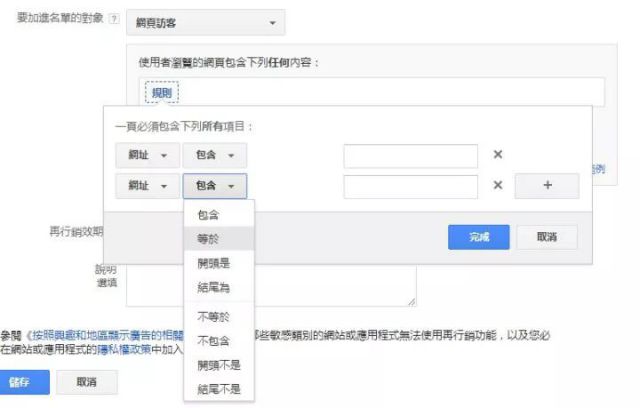Click the blue 完成 button
Viewport: 640px width, 408px height.
pos(479,237)
